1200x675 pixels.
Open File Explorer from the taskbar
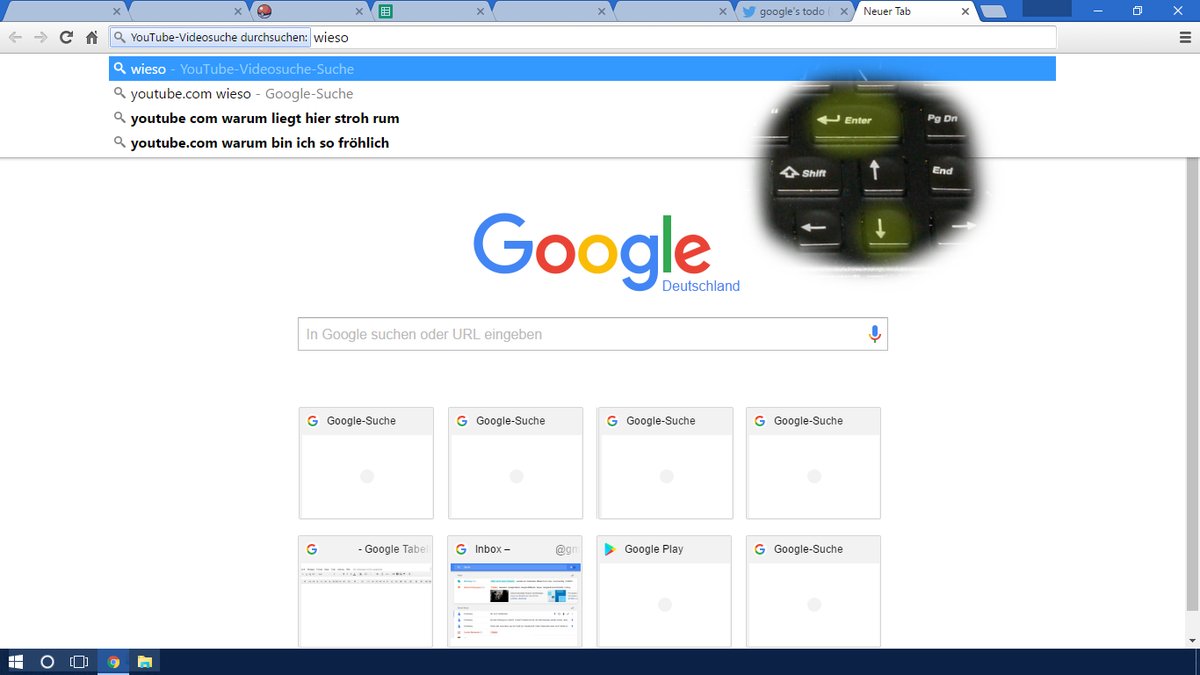click(x=145, y=661)
